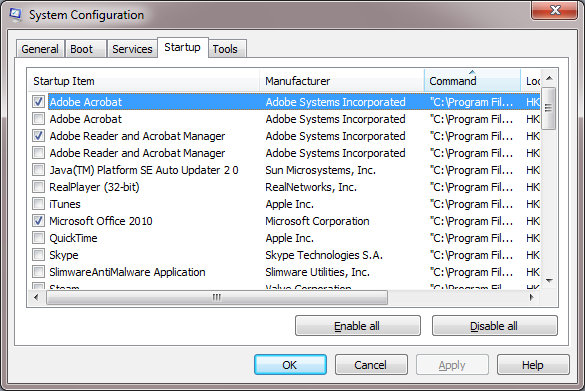
Task: Click 'Slimware Utilities, Inc.' manufacturer cell
Action: tap(317, 272)
